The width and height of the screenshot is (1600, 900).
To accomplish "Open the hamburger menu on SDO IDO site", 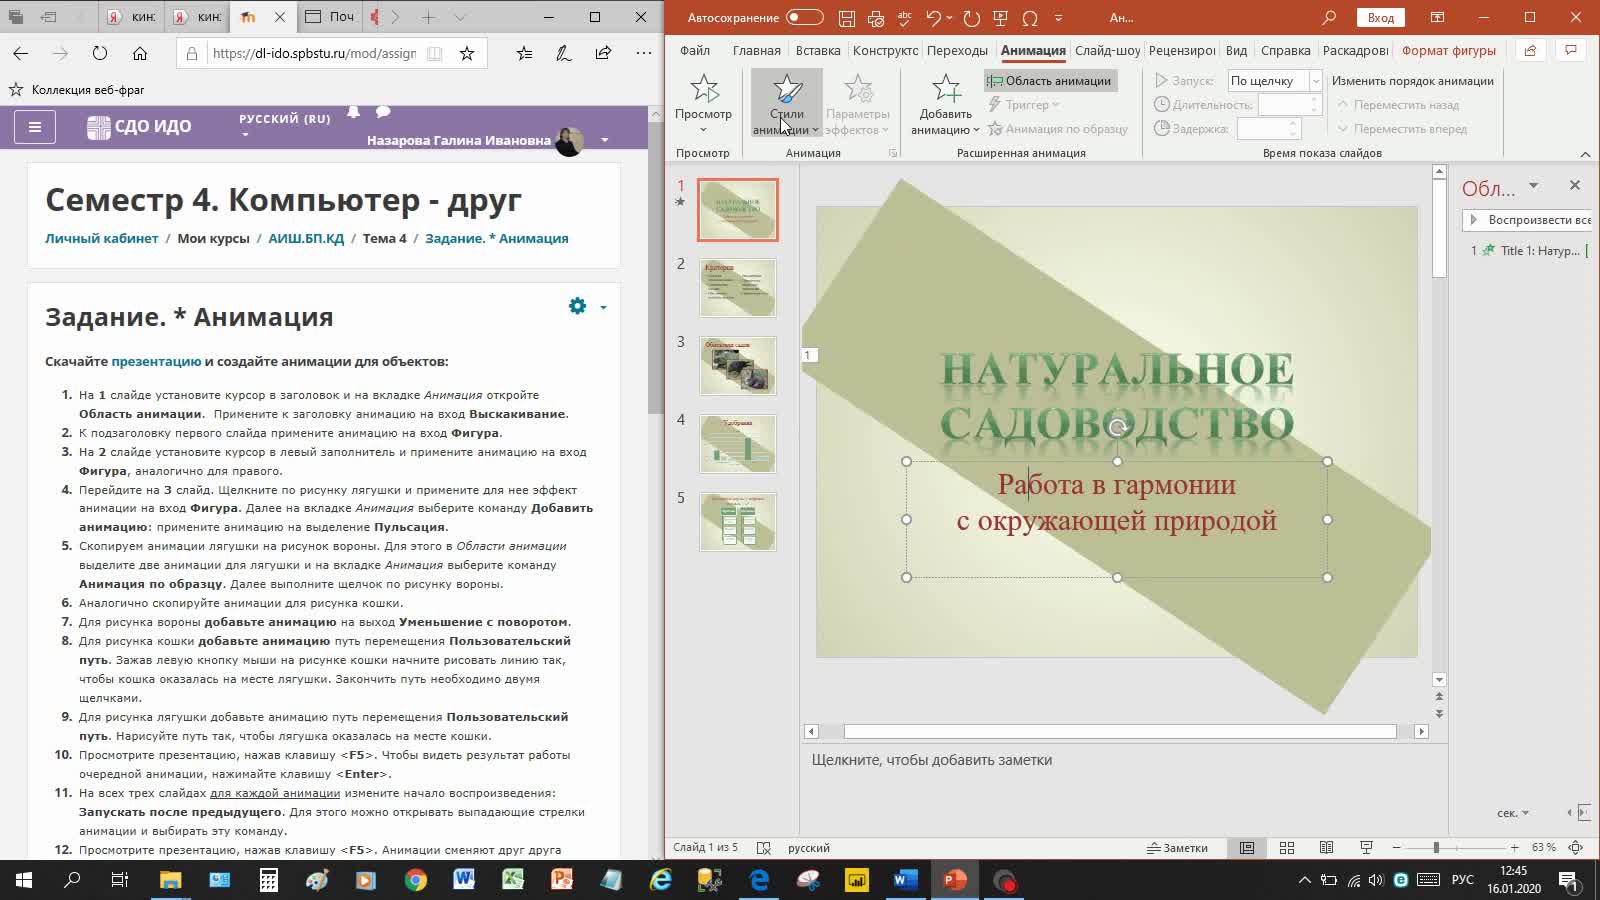I will click(35, 127).
